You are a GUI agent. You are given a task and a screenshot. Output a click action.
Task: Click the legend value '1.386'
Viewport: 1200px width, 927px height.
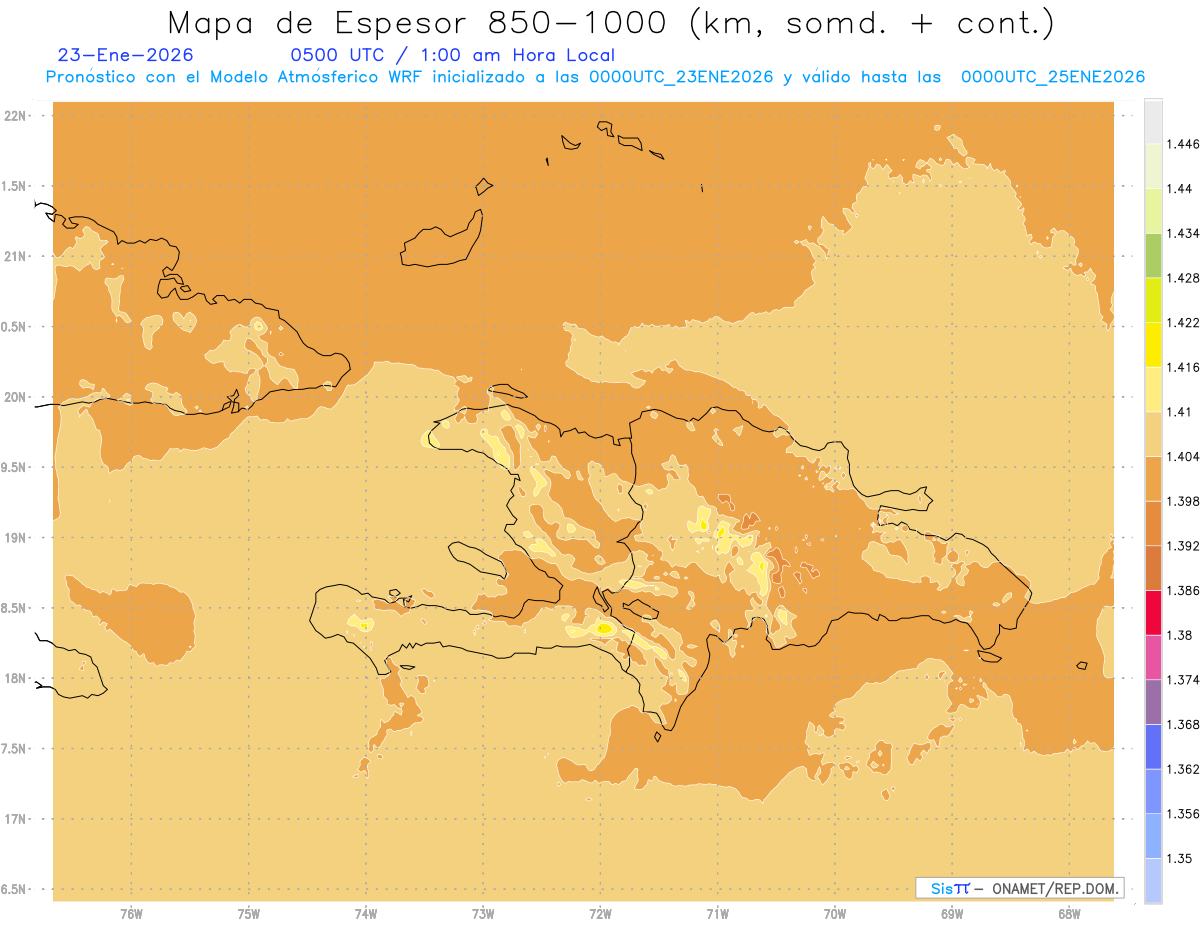click(x=1183, y=591)
